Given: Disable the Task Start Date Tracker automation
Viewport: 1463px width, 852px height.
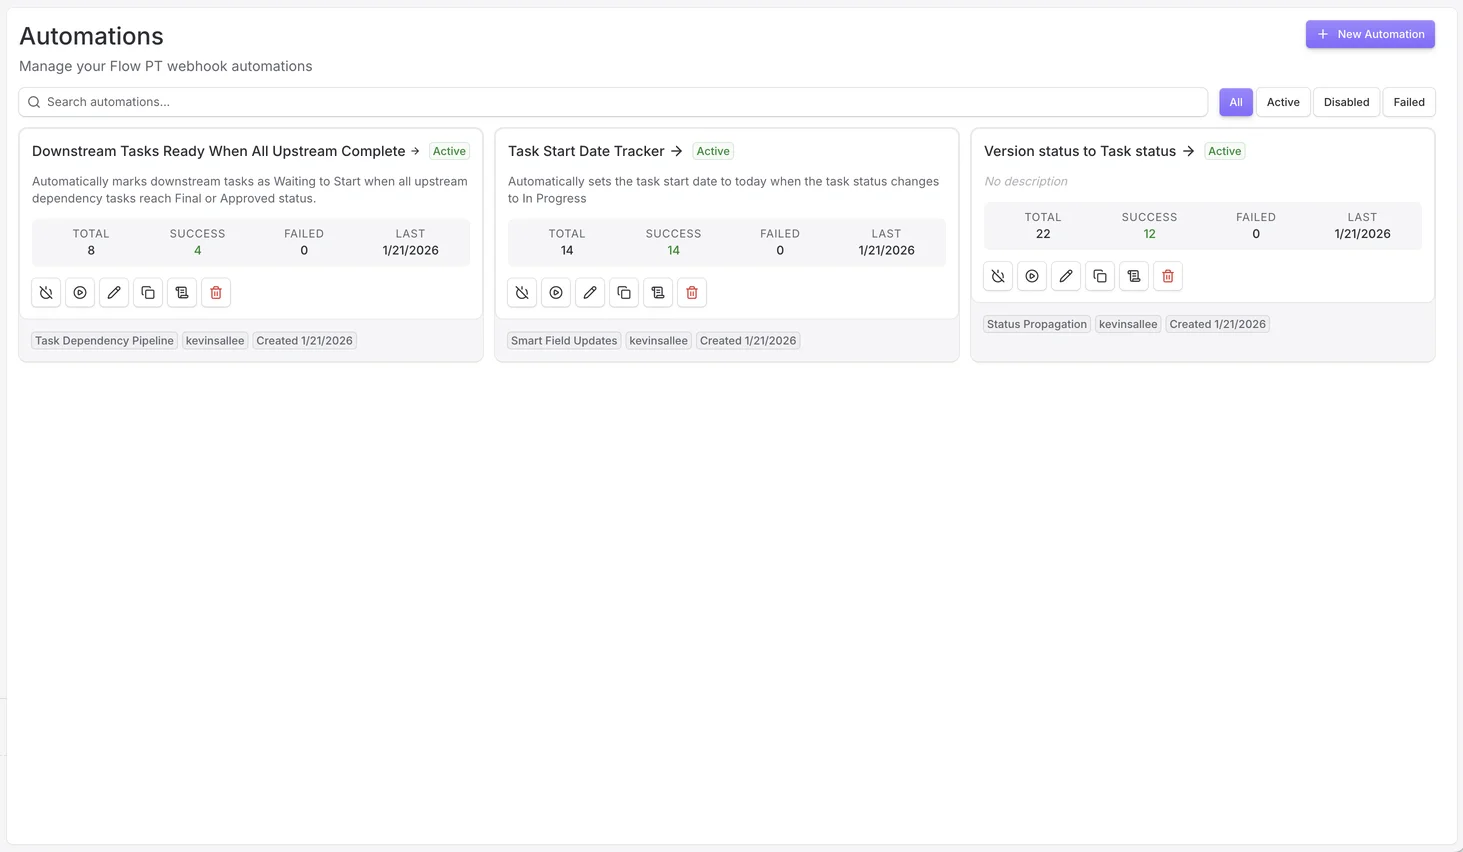Looking at the screenshot, I should click(x=522, y=292).
